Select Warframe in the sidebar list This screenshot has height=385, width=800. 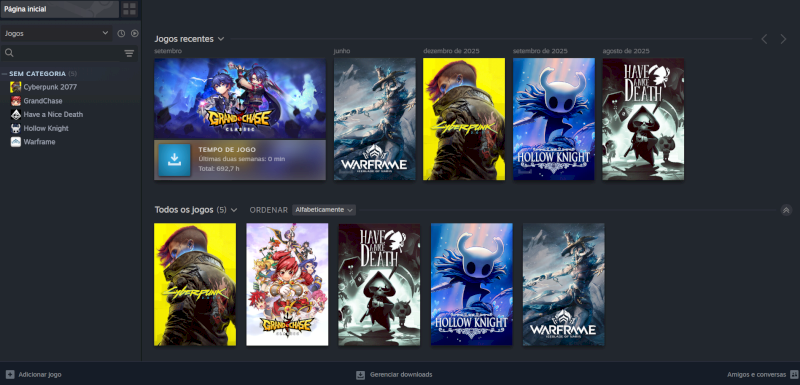39,142
